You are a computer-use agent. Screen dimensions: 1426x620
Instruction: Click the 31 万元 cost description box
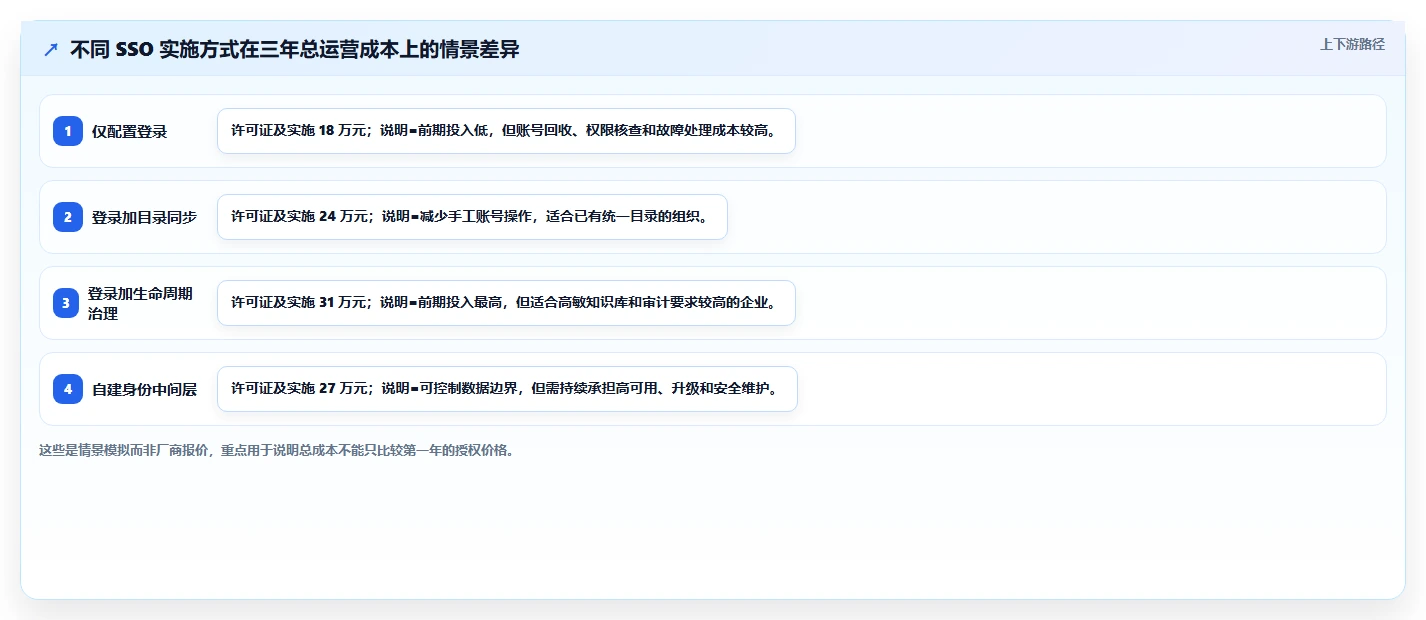(506, 303)
